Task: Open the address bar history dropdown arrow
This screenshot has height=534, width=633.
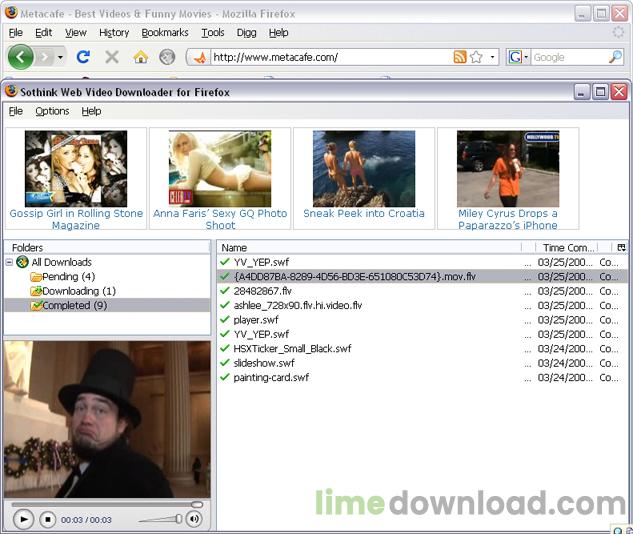Action: [x=492, y=57]
